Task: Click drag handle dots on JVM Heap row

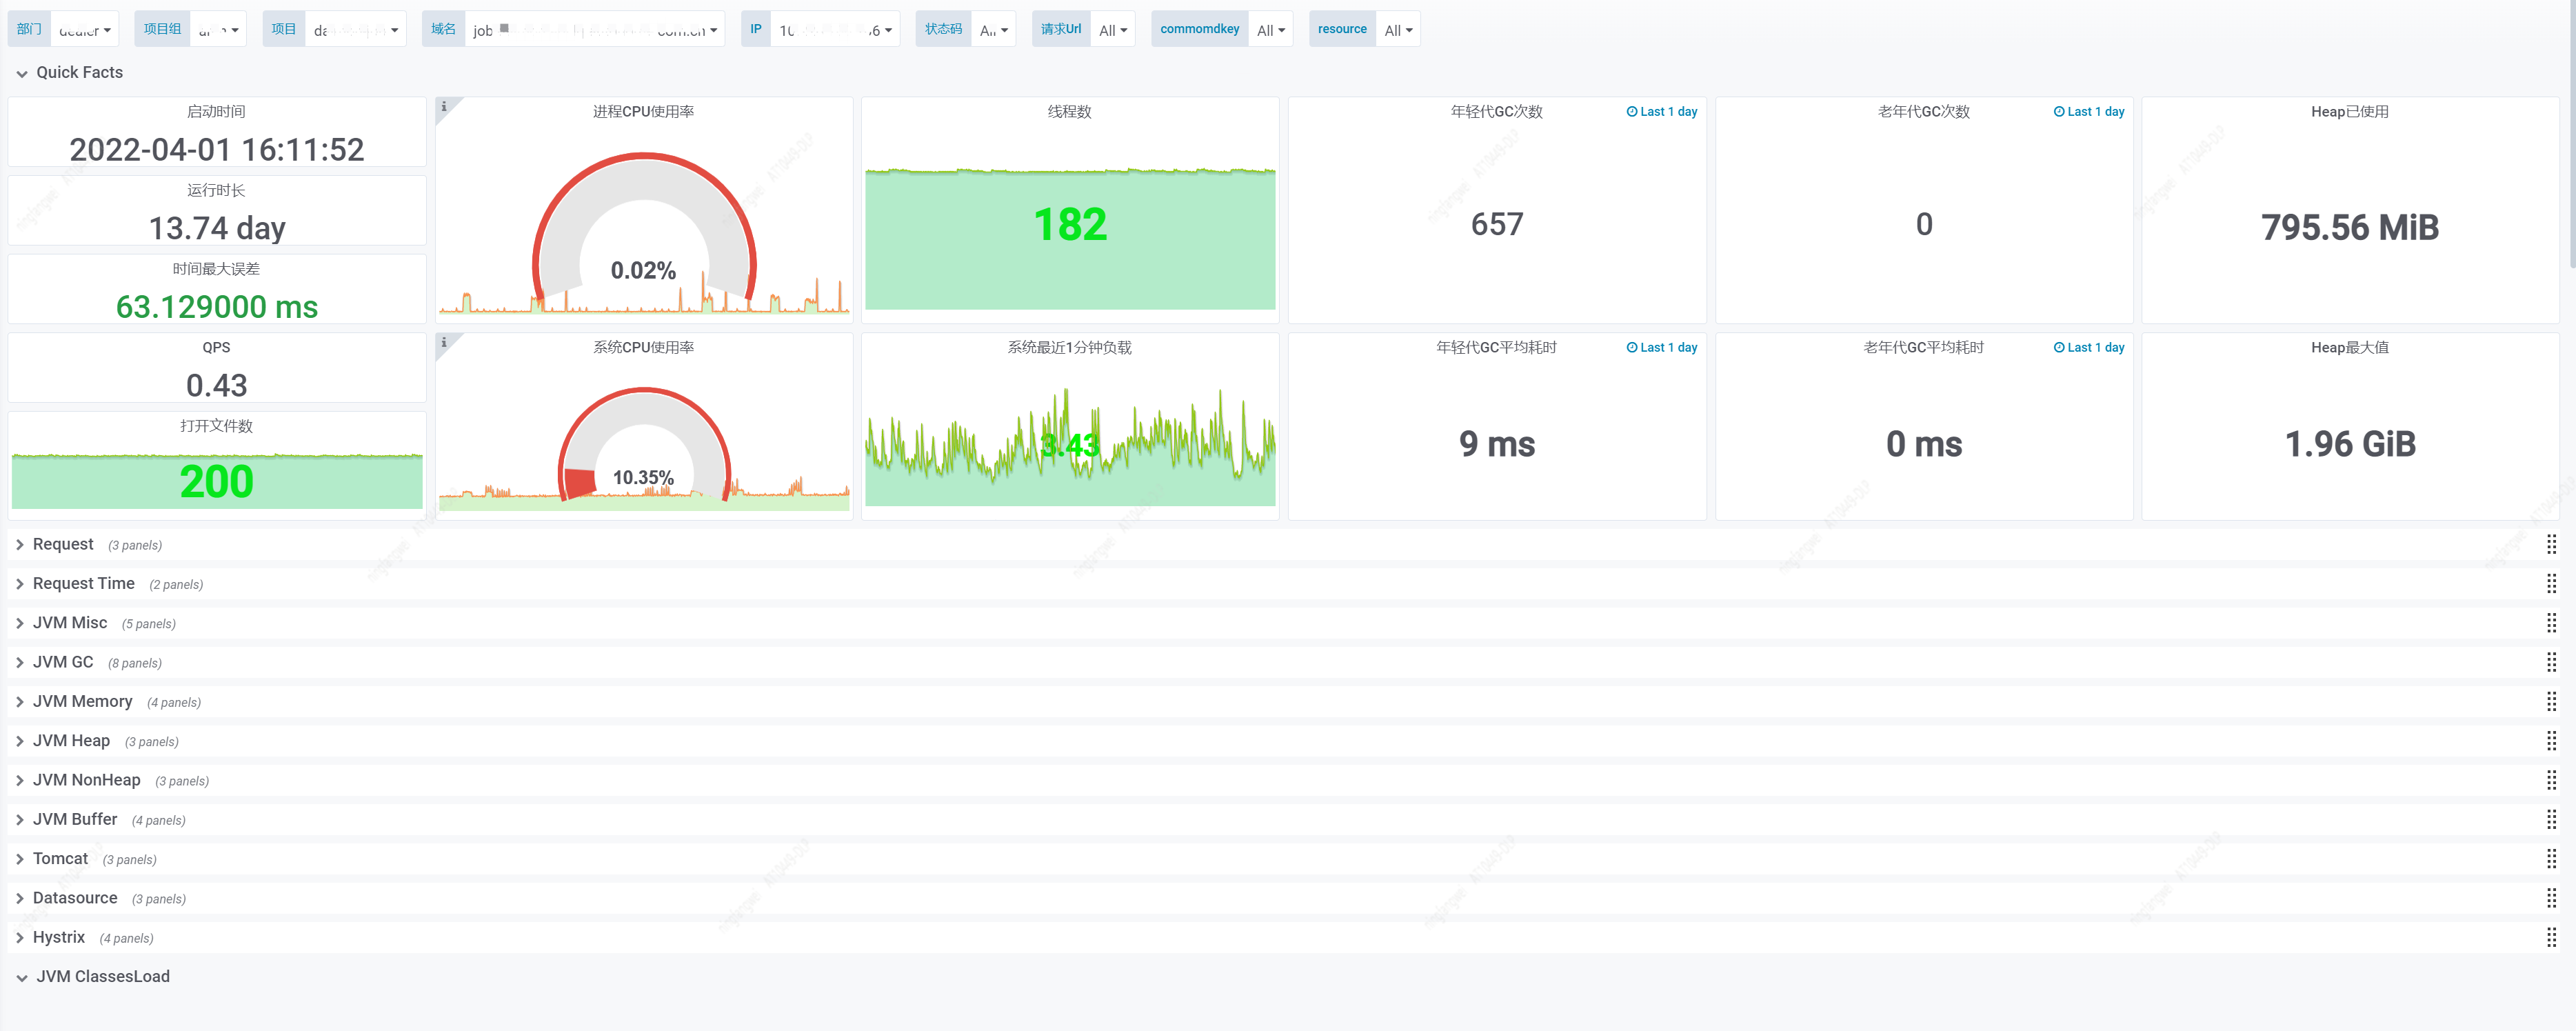Action: (2551, 740)
